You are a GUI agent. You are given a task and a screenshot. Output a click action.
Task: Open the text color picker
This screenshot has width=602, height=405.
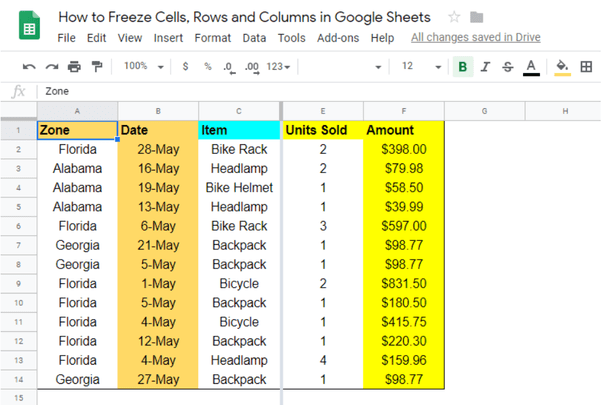coord(531,68)
